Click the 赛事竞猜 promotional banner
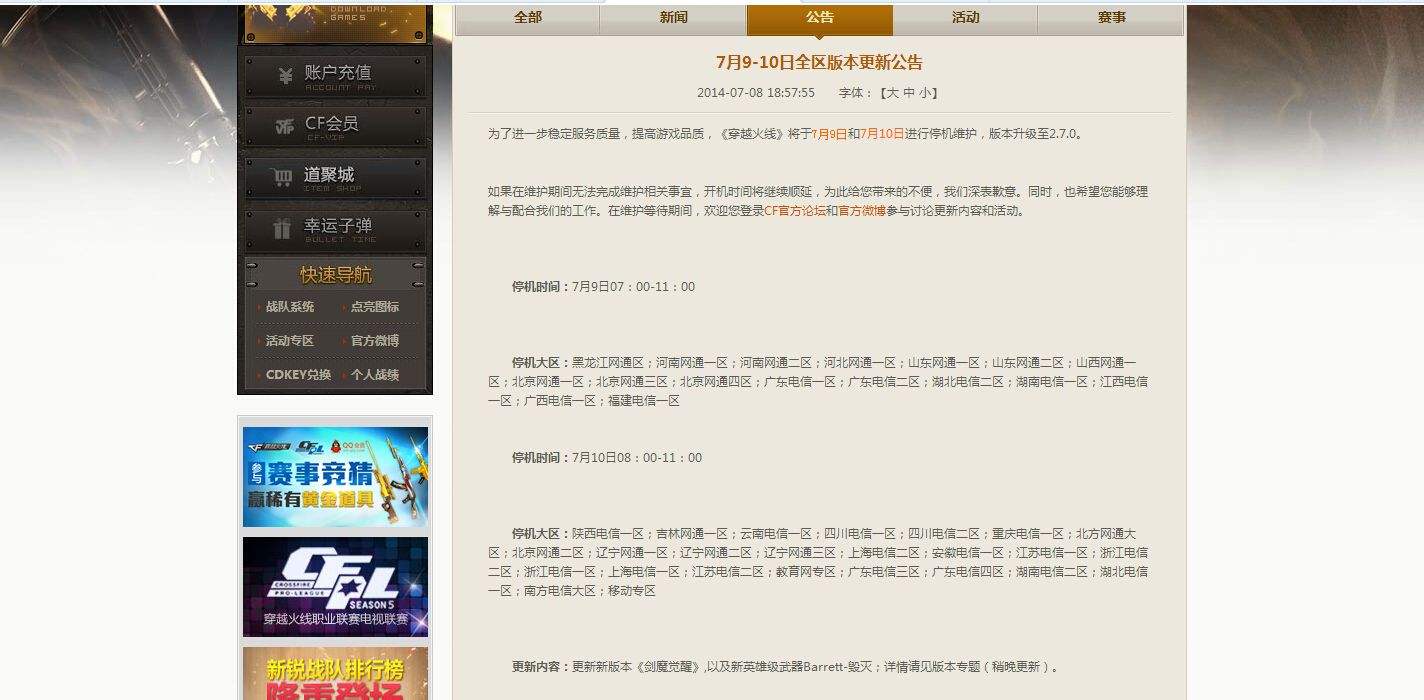Image resolution: width=1424 pixels, height=700 pixels. pyautogui.click(x=334, y=477)
